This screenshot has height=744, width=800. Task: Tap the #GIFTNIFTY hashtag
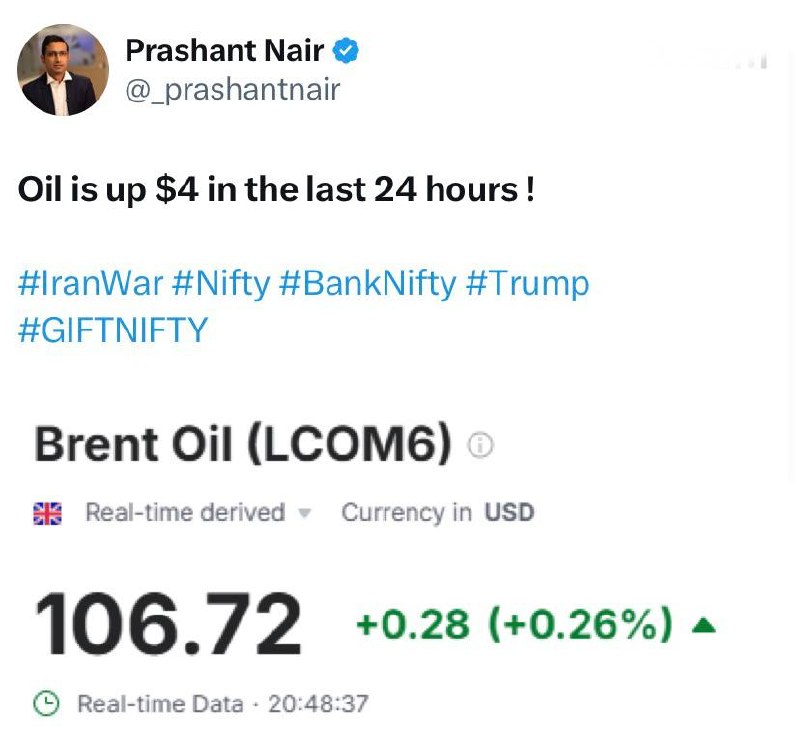(x=113, y=330)
